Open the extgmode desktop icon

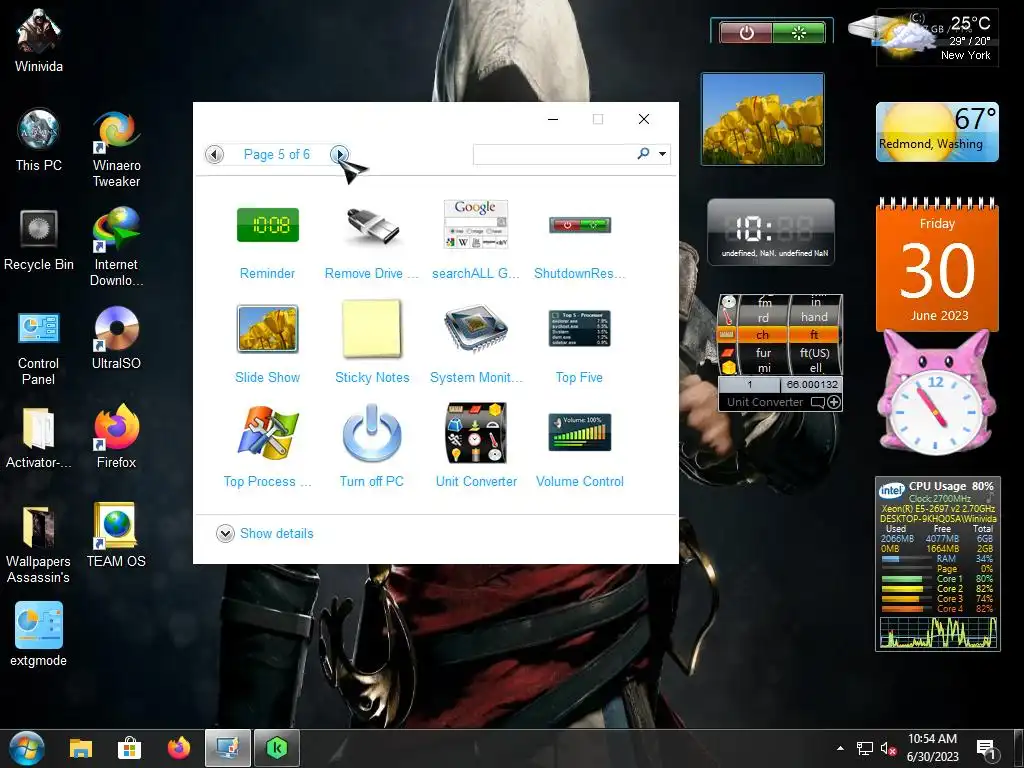39,633
